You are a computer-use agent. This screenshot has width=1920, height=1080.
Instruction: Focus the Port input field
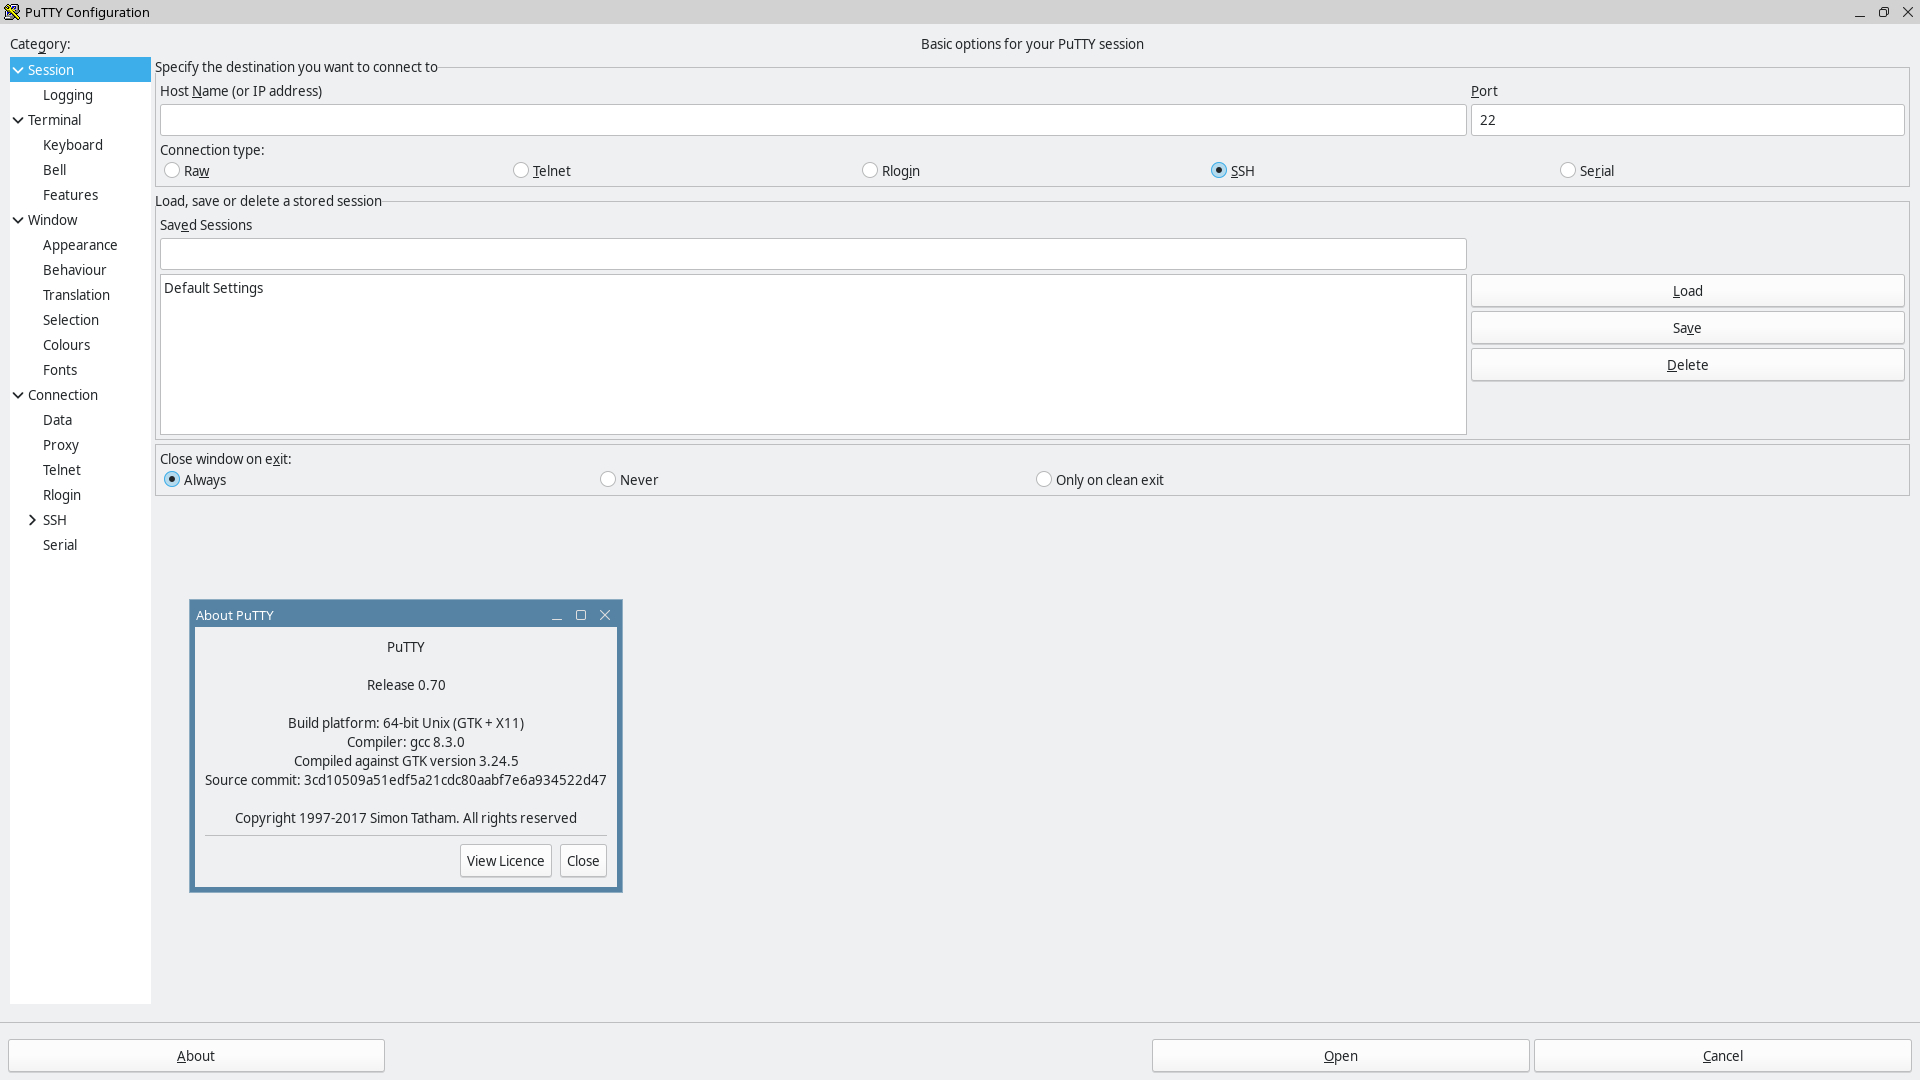click(x=1687, y=120)
